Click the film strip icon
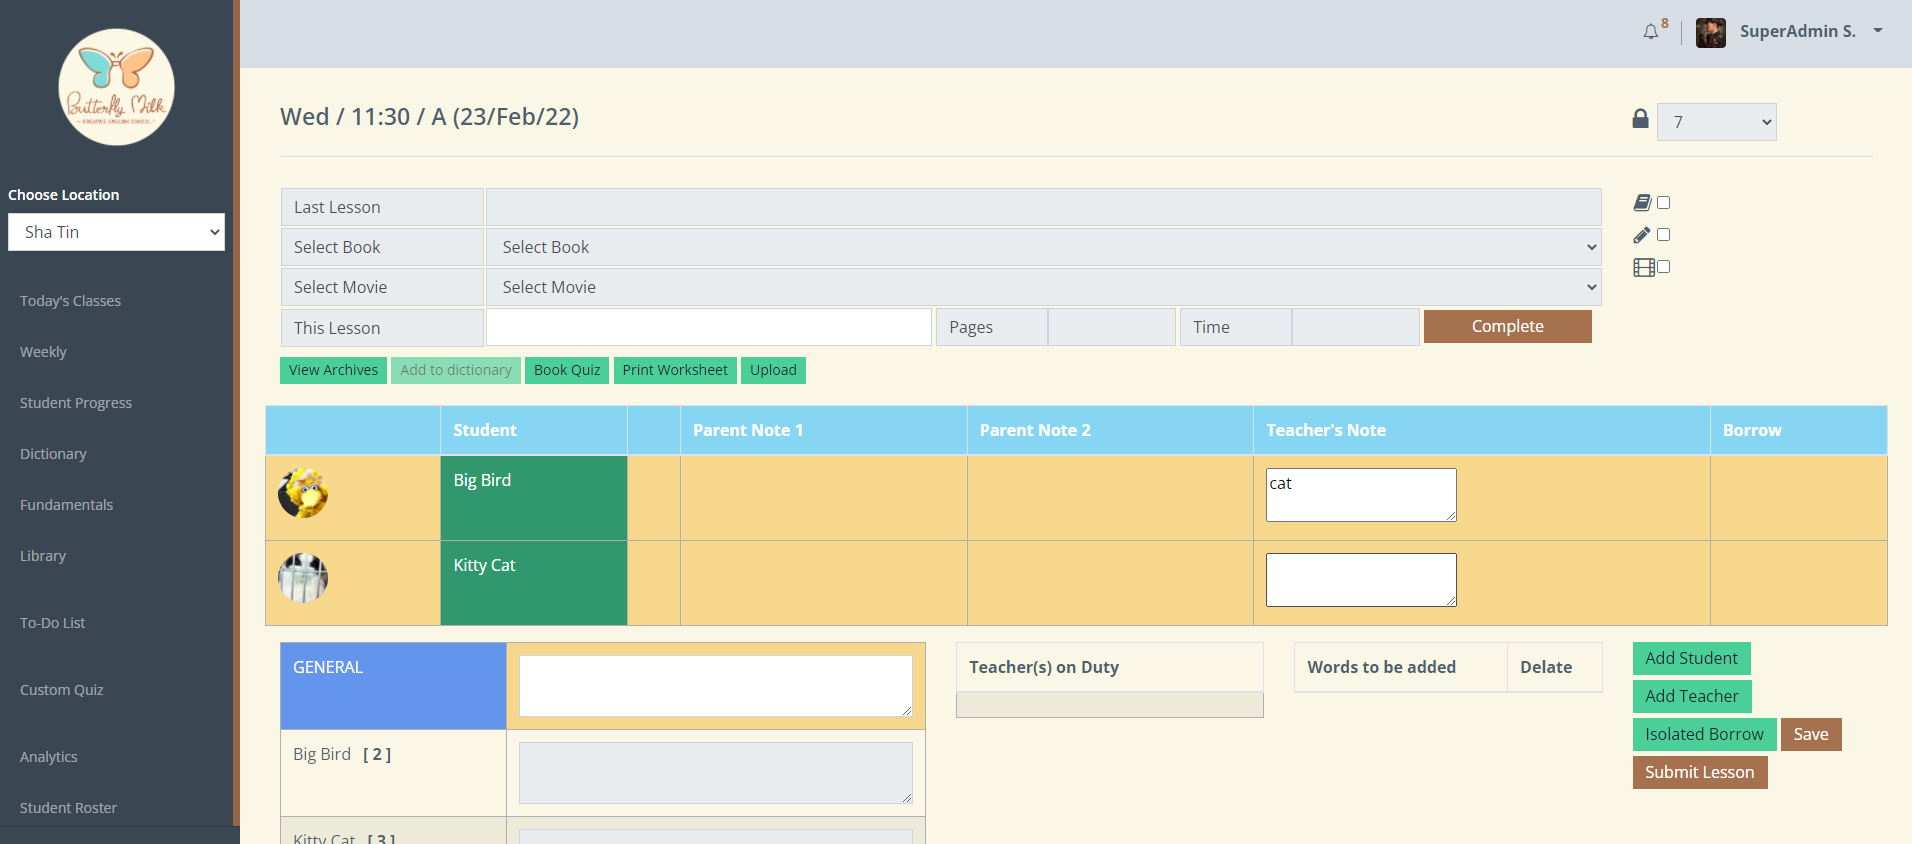 pyautogui.click(x=1643, y=267)
